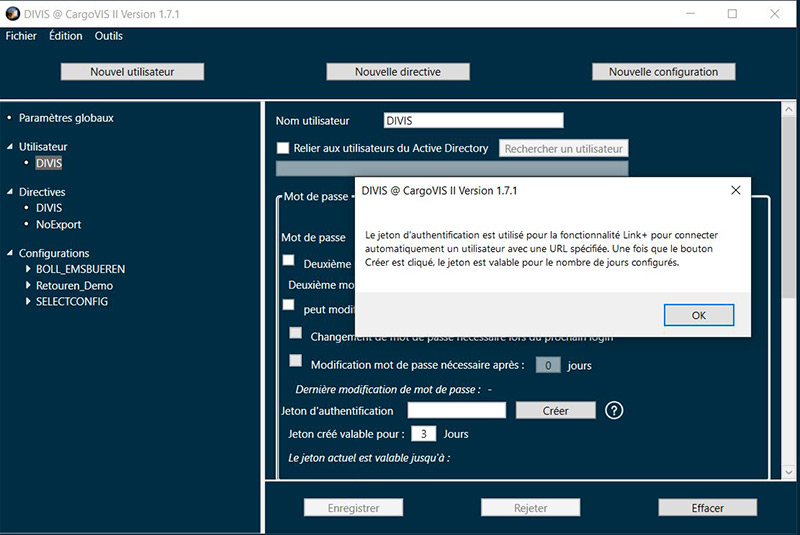Click the password days field showing 0
Screen dimensions: 800x535
coord(548,365)
